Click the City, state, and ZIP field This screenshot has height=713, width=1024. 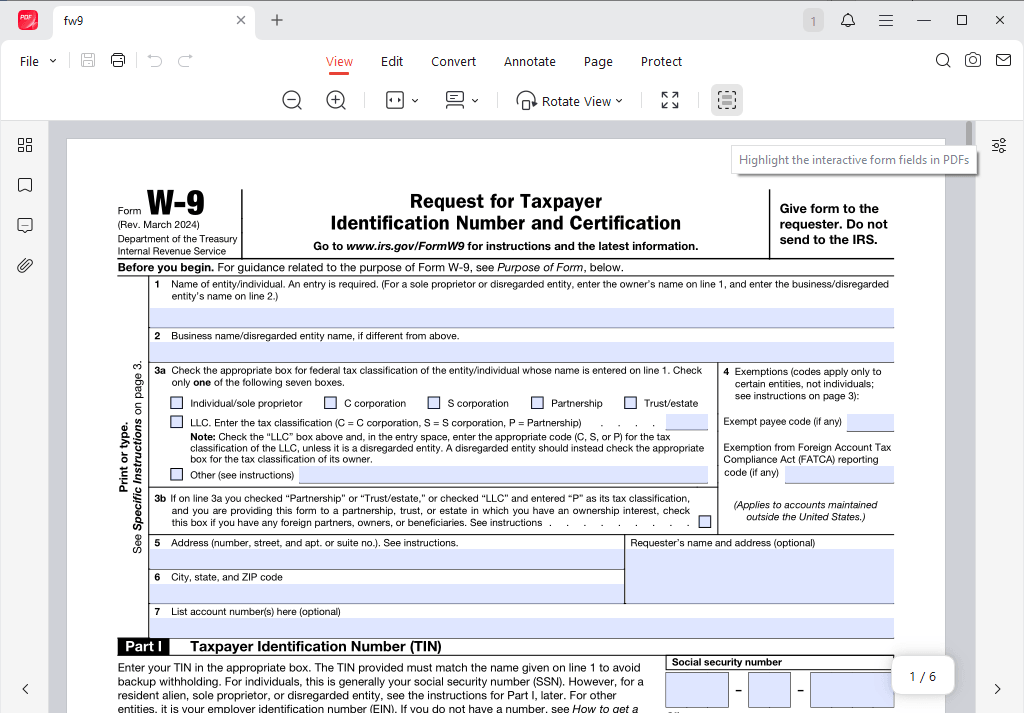tap(387, 594)
